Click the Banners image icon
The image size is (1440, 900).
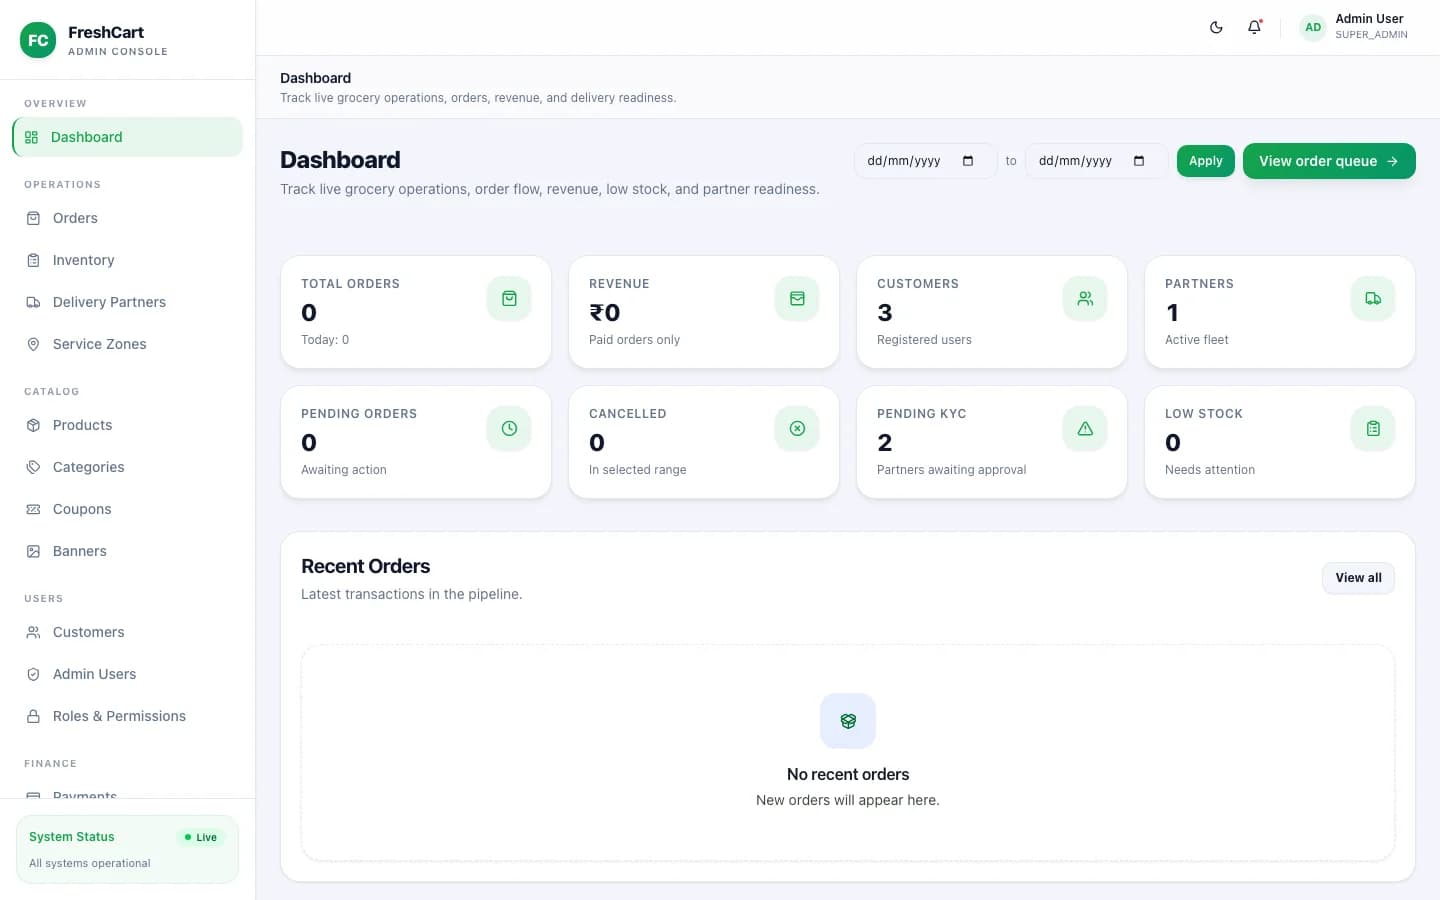point(33,551)
